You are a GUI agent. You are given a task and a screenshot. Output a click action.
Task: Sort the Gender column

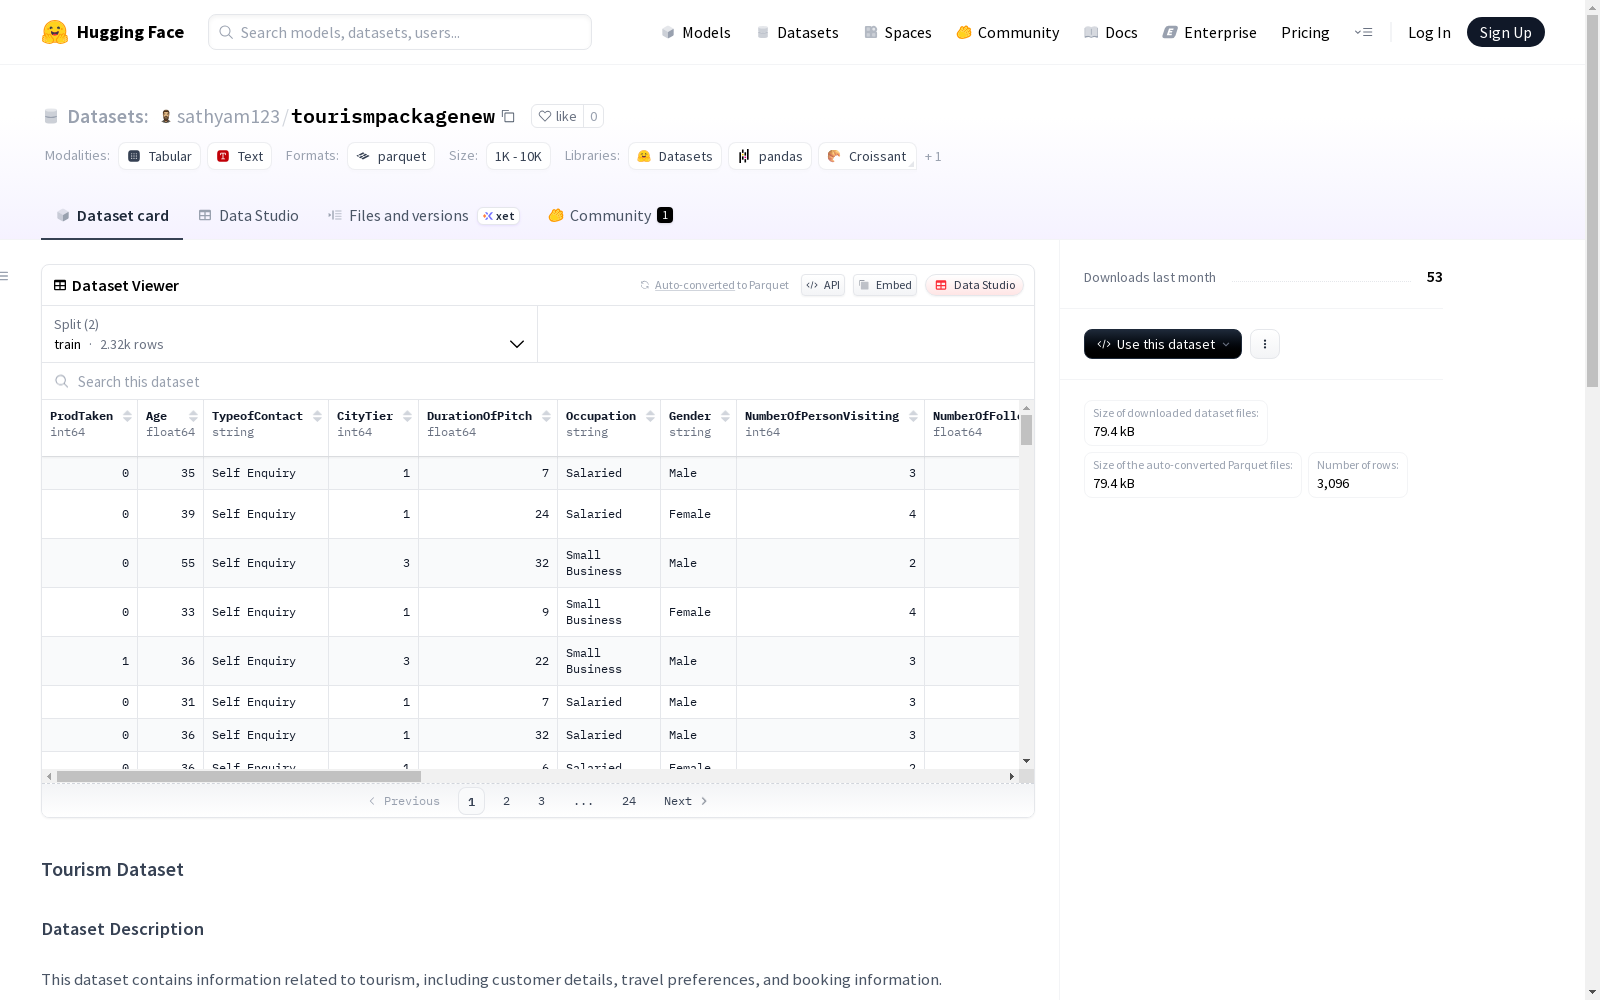coord(725,416)
